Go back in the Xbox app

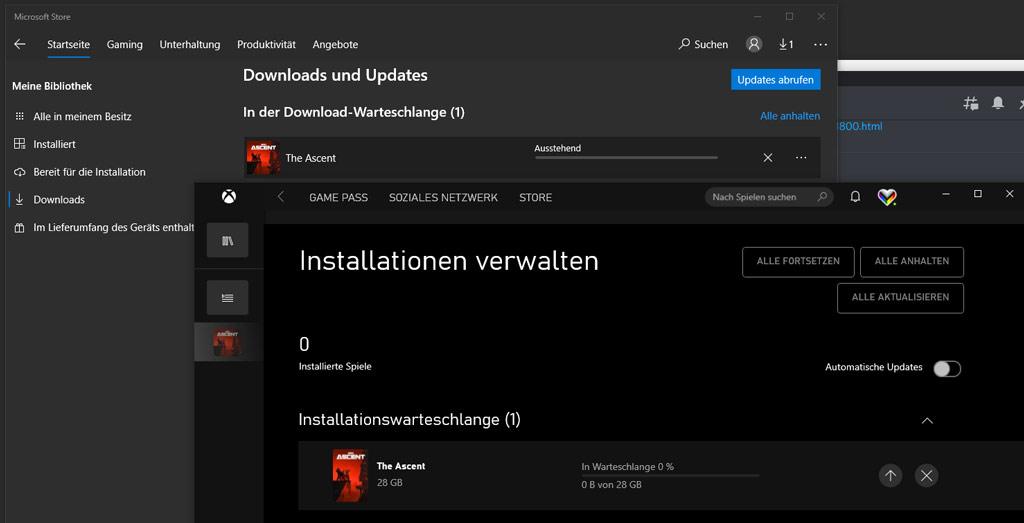pos(281,197)
